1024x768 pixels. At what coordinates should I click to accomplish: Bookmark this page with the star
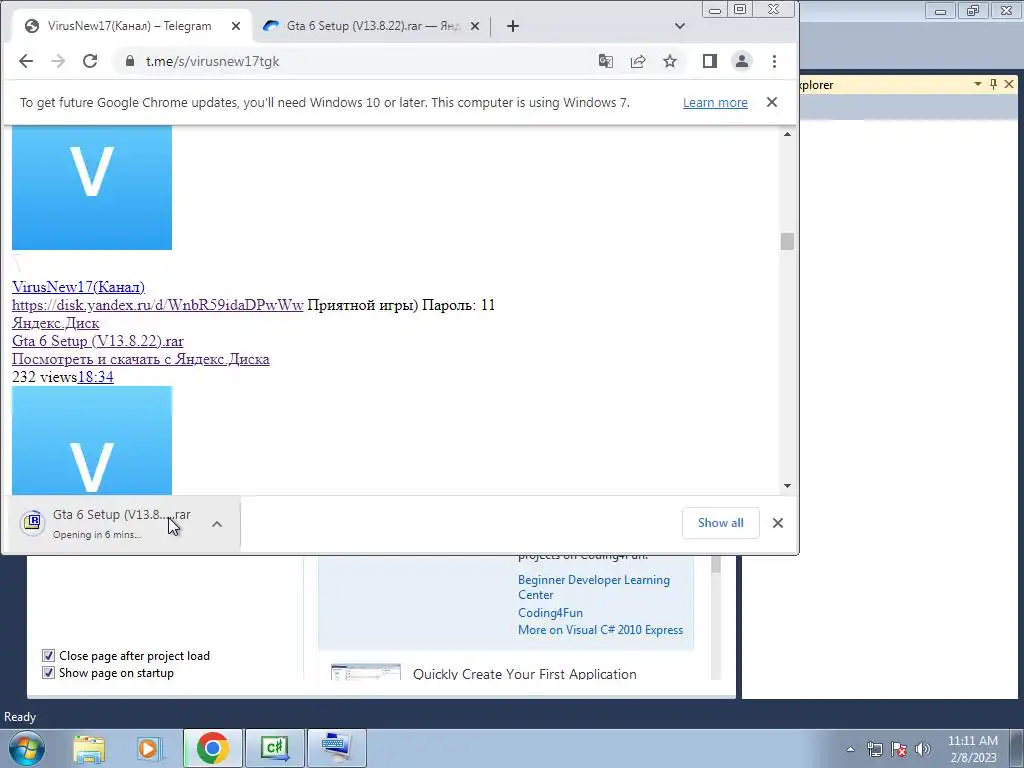670,61
